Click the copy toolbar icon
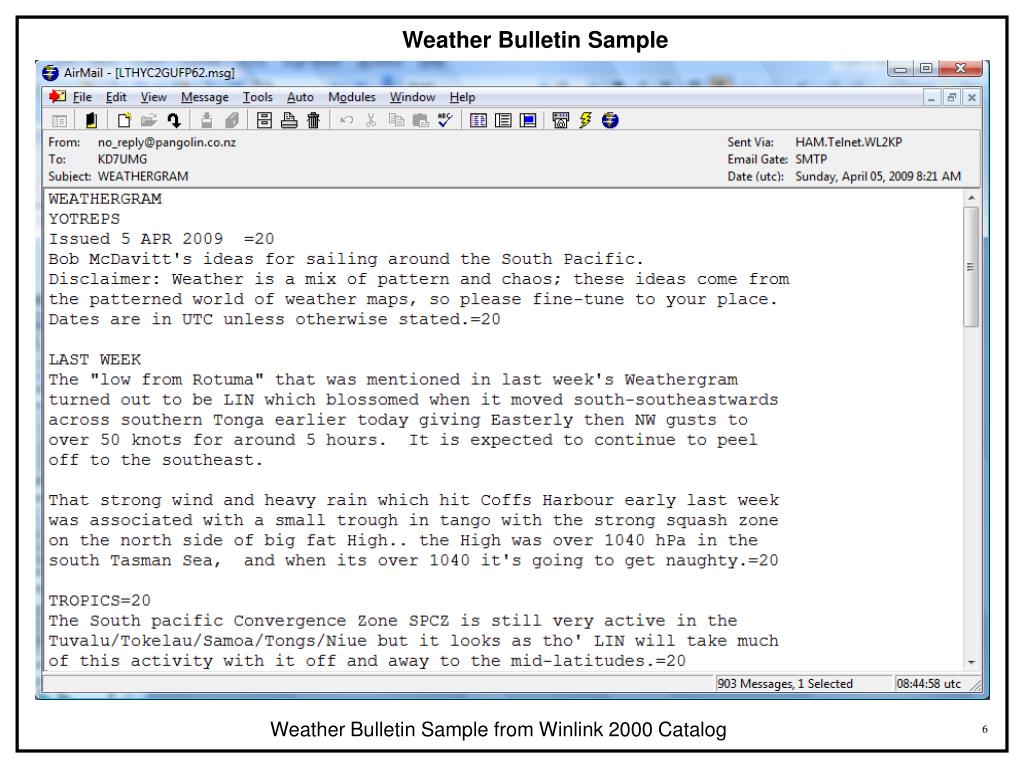Screen dimensions: 1024x768 point(396,120)
